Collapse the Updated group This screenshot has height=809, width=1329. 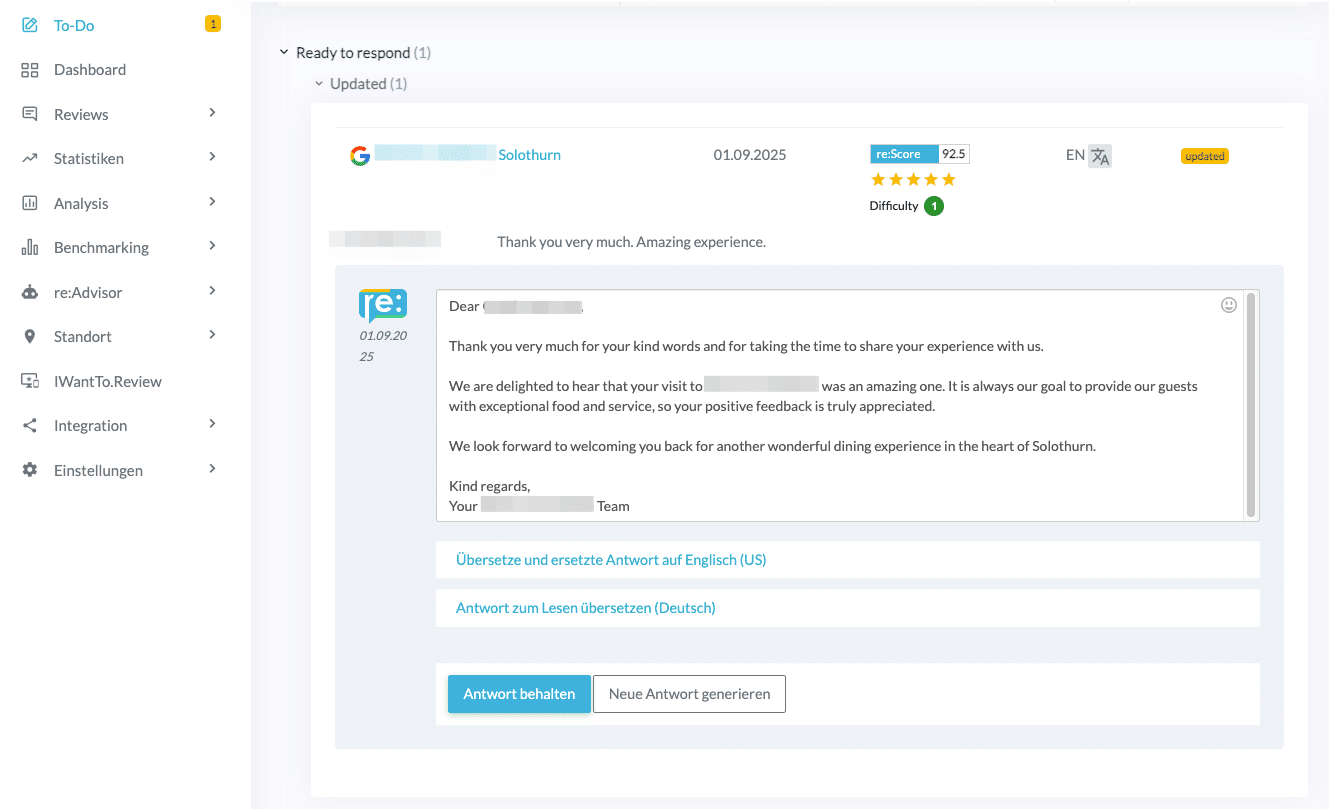point(319,84)
